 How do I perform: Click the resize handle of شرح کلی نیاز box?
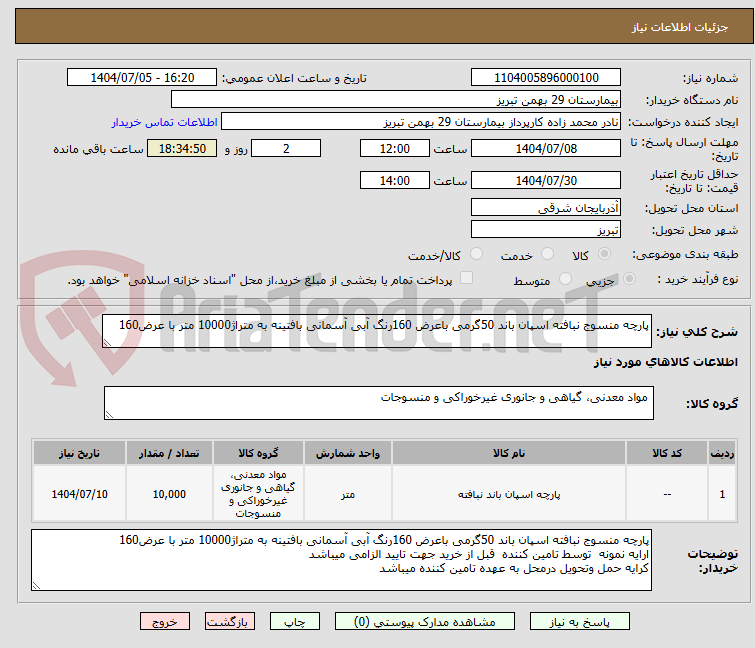107,343
